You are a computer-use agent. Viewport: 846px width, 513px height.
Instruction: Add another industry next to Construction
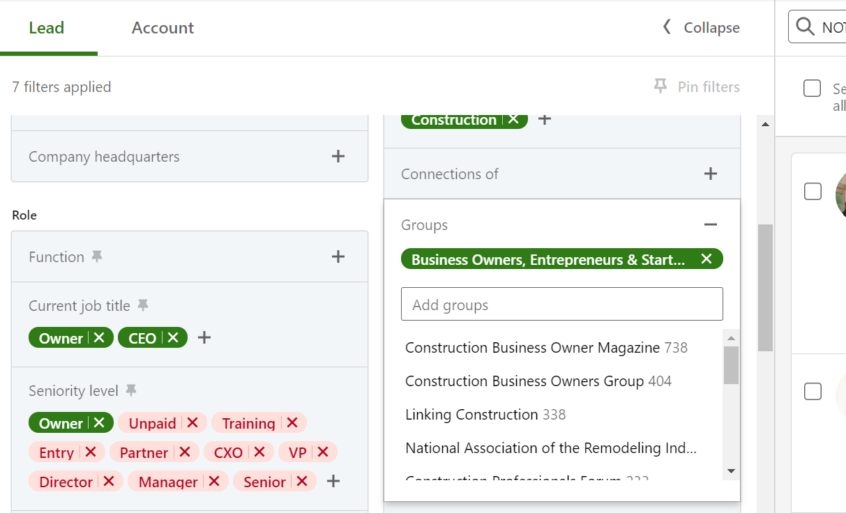[545, 119]
